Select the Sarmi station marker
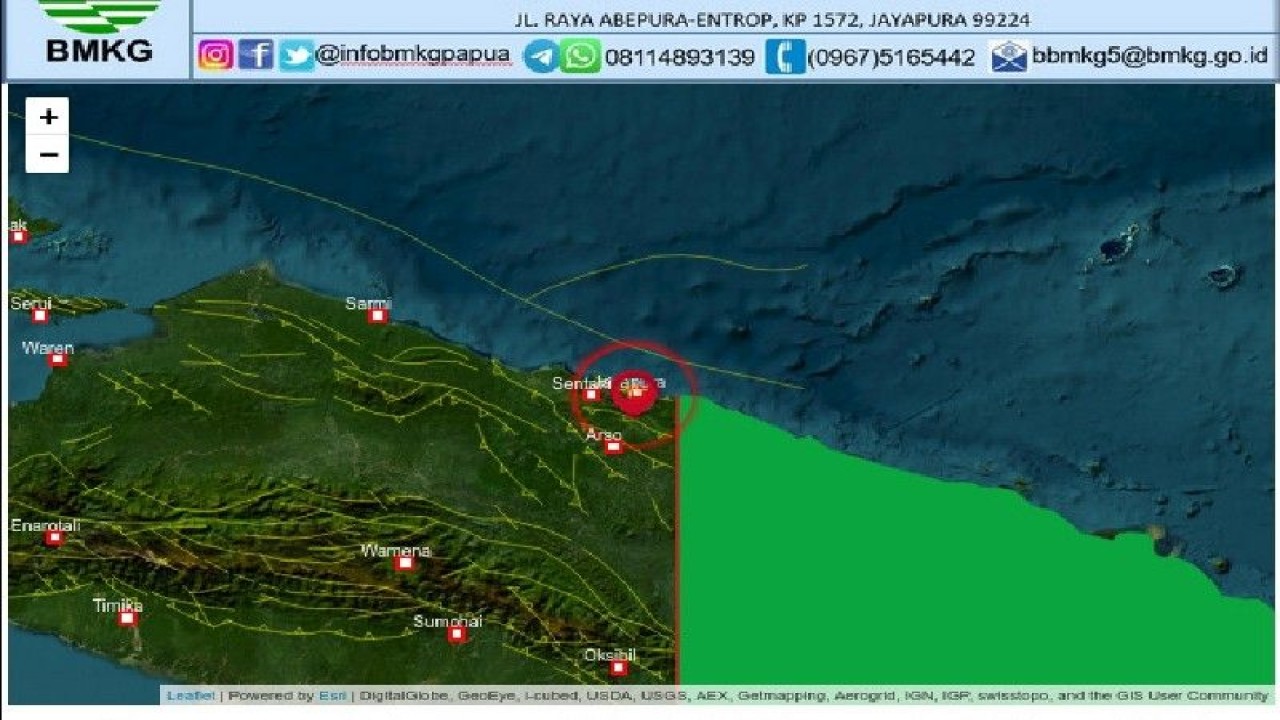Image resolution: width=1280 pixels, height=720 pixels. coord(378,315)
